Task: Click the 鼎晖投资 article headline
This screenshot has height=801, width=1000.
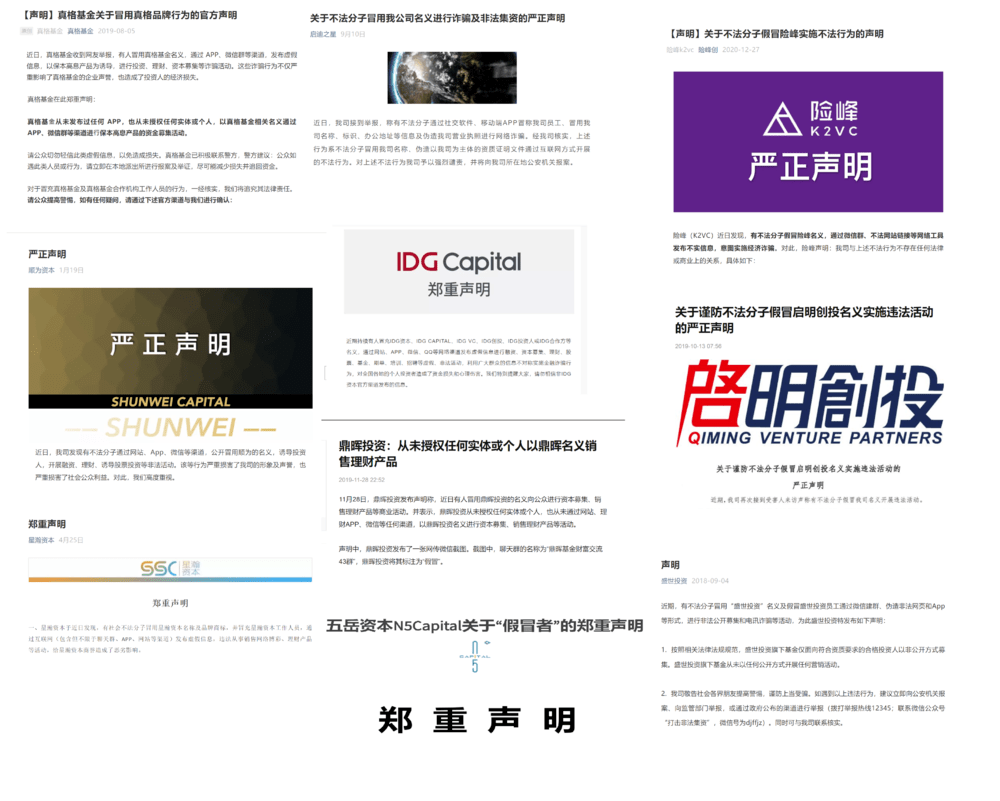Action: (467, 453)
